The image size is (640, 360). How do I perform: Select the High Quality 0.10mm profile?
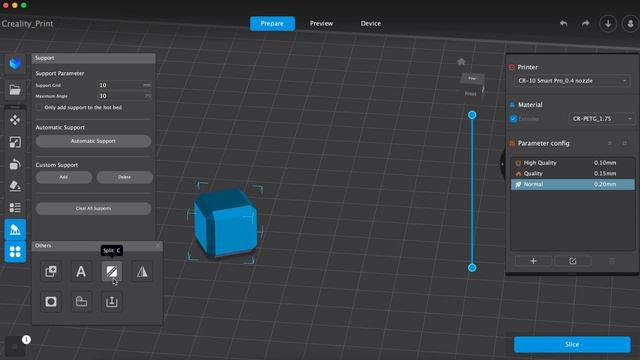(x=573, y=163)
